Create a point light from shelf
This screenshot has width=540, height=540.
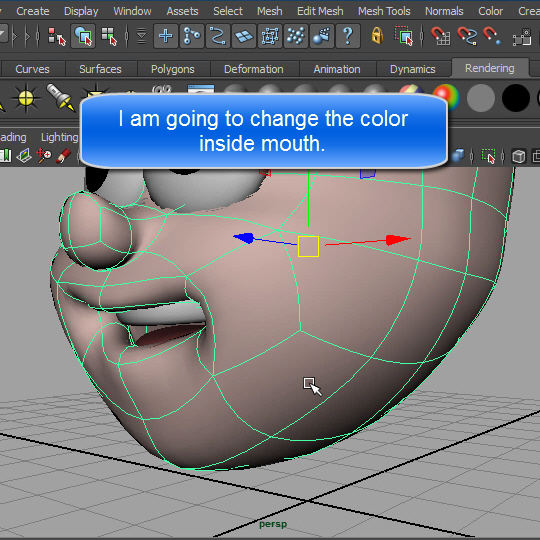pyautogui.click(x=26, y=98)
